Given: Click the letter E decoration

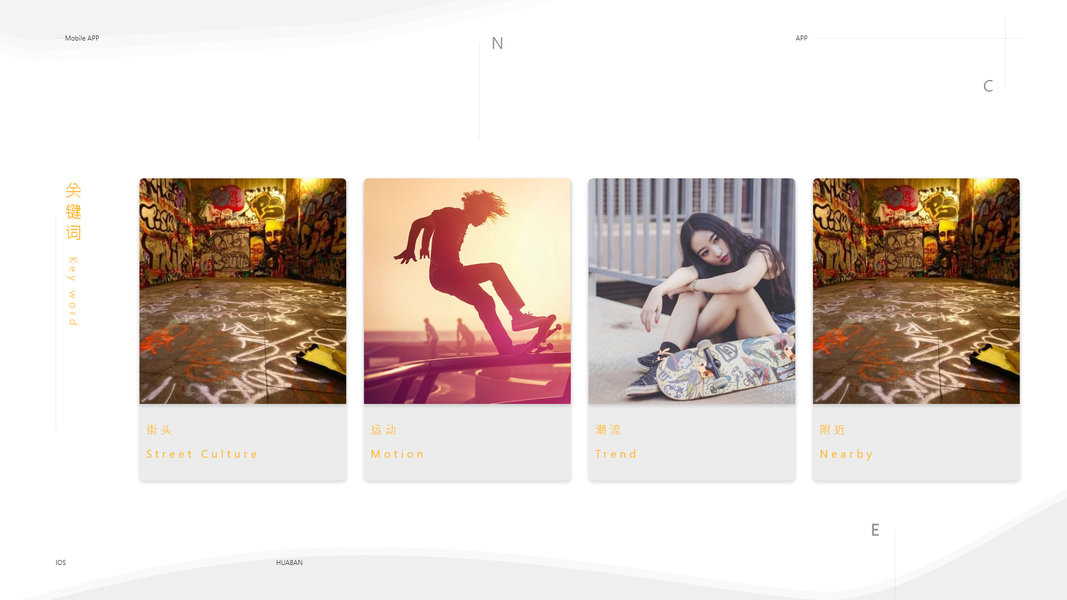Looking at the screenshot, I should tap(875, 530).
